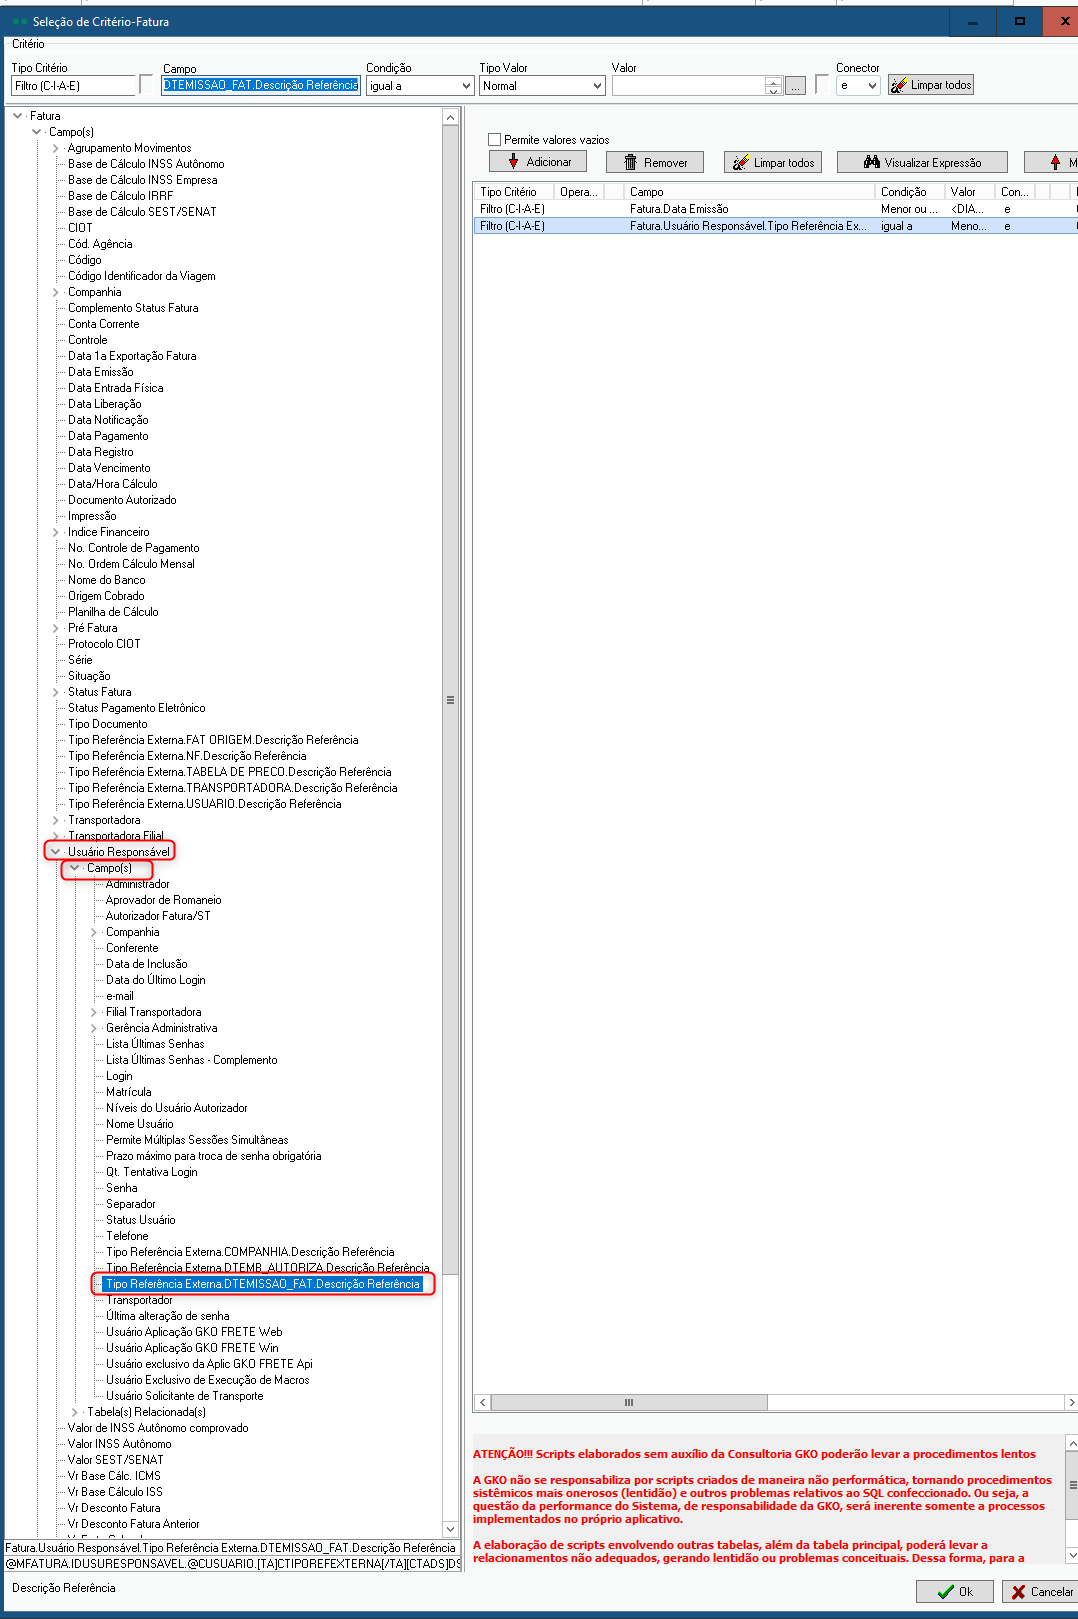Screen dimensions: 1078x1619
Task: Expand Pré Fatura node
Action: pyautogui.click(x=56, y=628)
